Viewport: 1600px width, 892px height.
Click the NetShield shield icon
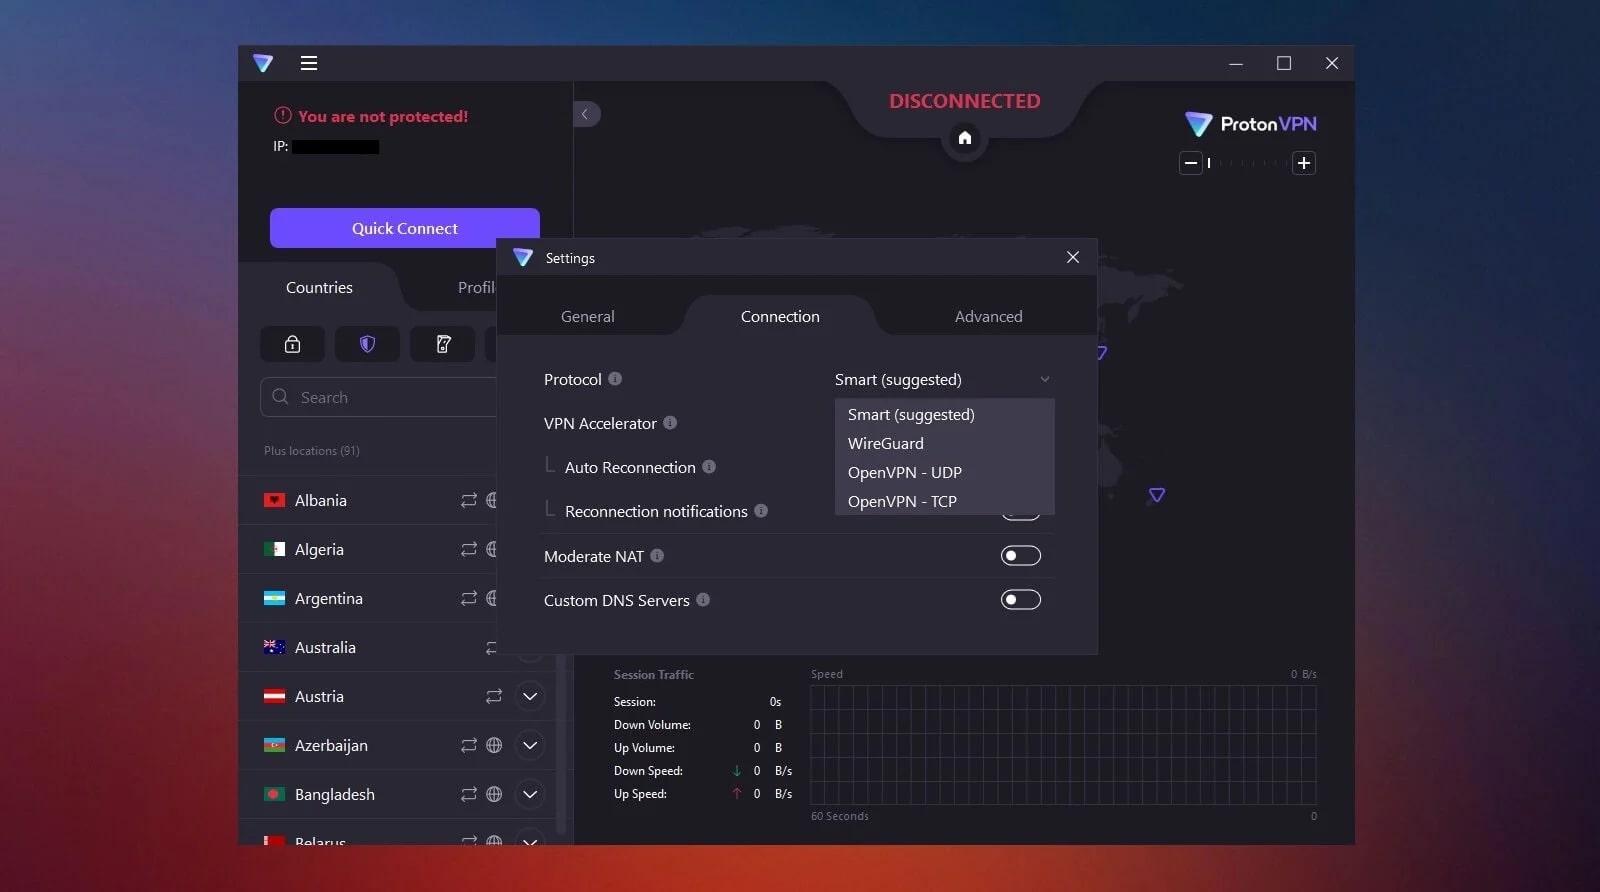(x=367, y=344)
